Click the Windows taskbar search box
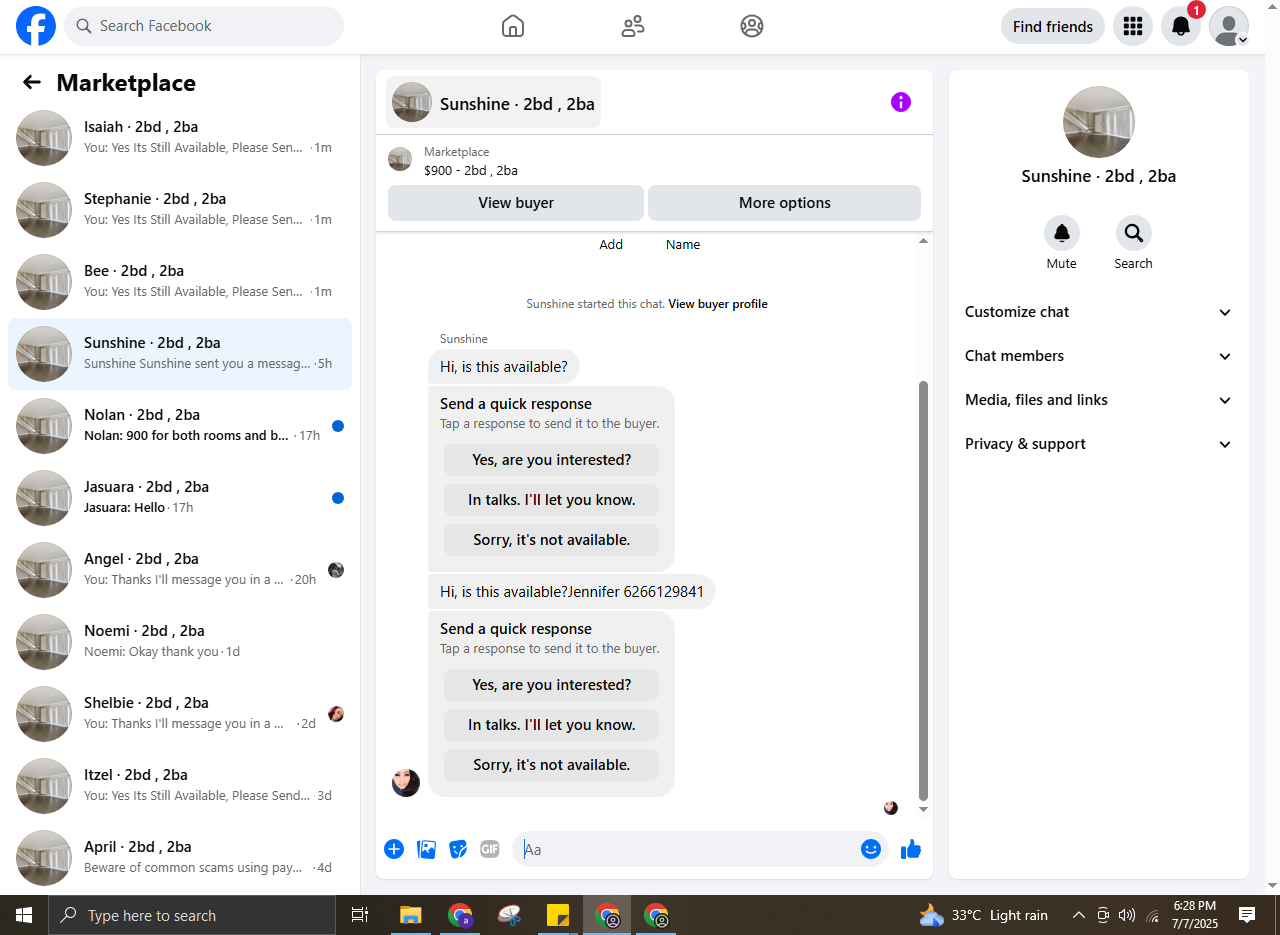 point(192,915)
